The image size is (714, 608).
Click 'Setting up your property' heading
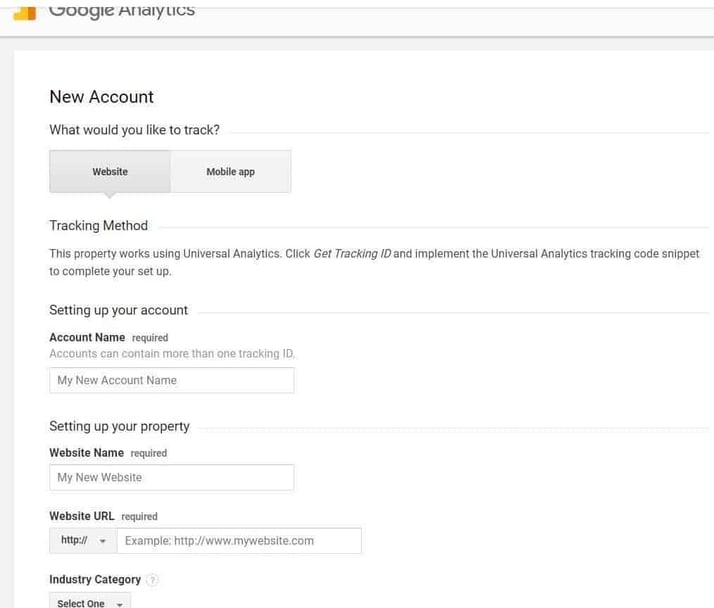pos(119,426)
